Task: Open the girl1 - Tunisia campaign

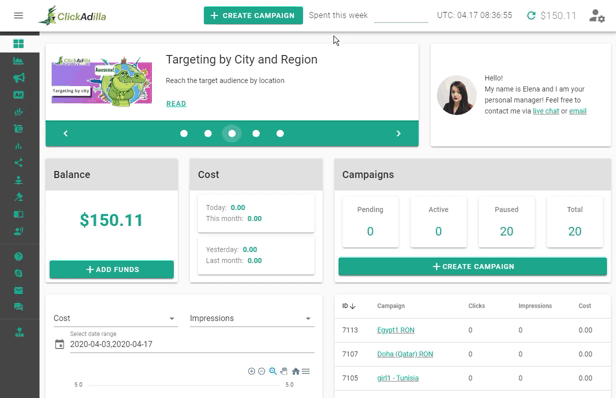Action: click(x=398, y=378)
